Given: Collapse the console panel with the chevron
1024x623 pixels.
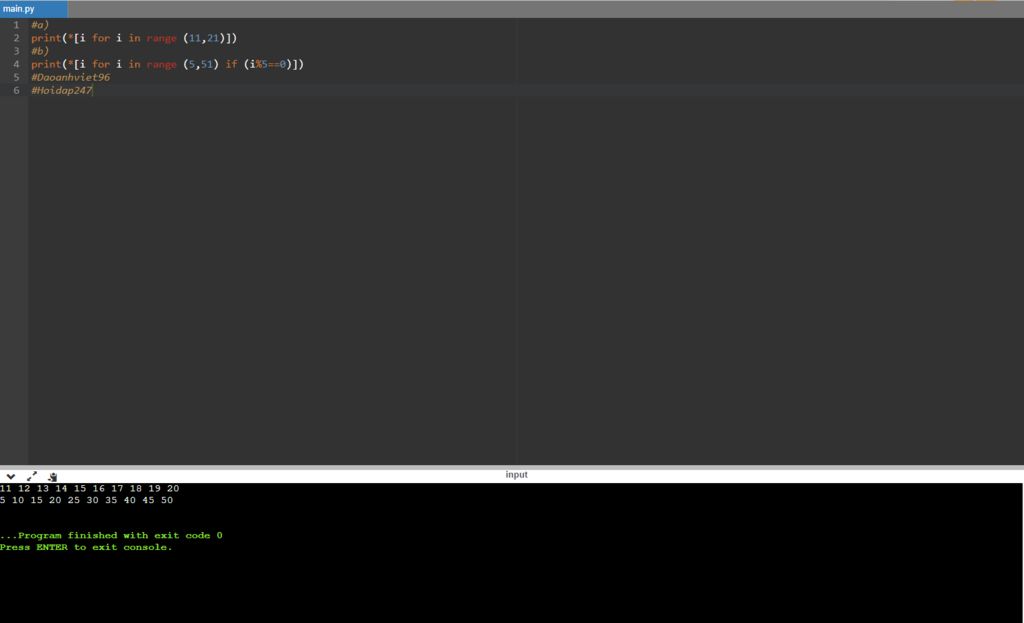Looking at the screenshot, I should coord(10,477).
